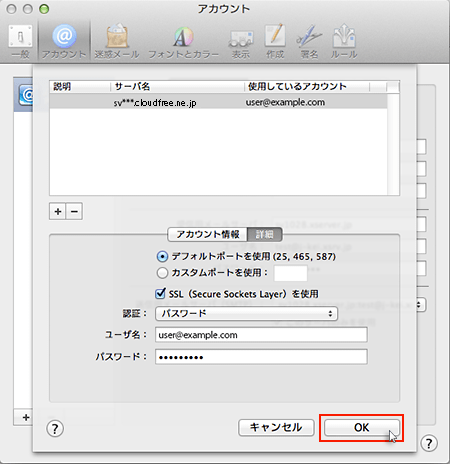Add a server with the plus button
450x464 pixels.
pyautogui.click(x=58, y=211)
